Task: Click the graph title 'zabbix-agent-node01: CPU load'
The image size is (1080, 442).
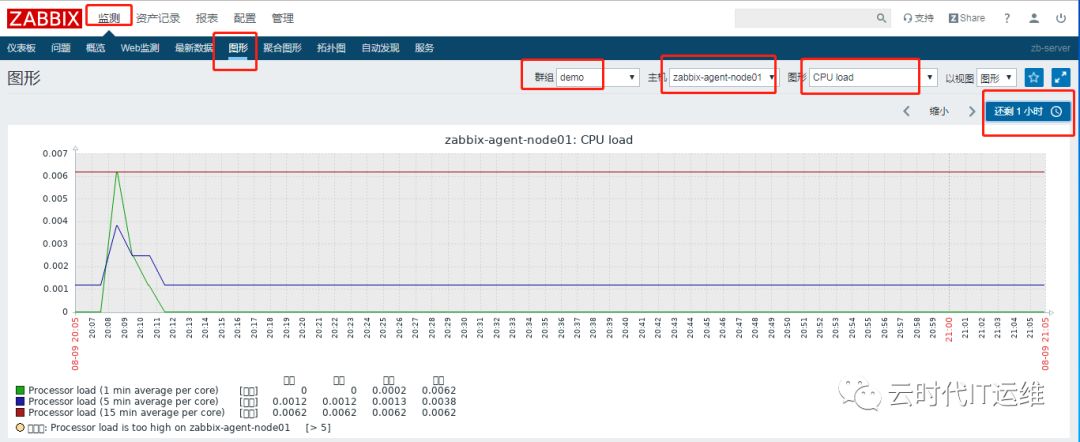Action: 539,140
